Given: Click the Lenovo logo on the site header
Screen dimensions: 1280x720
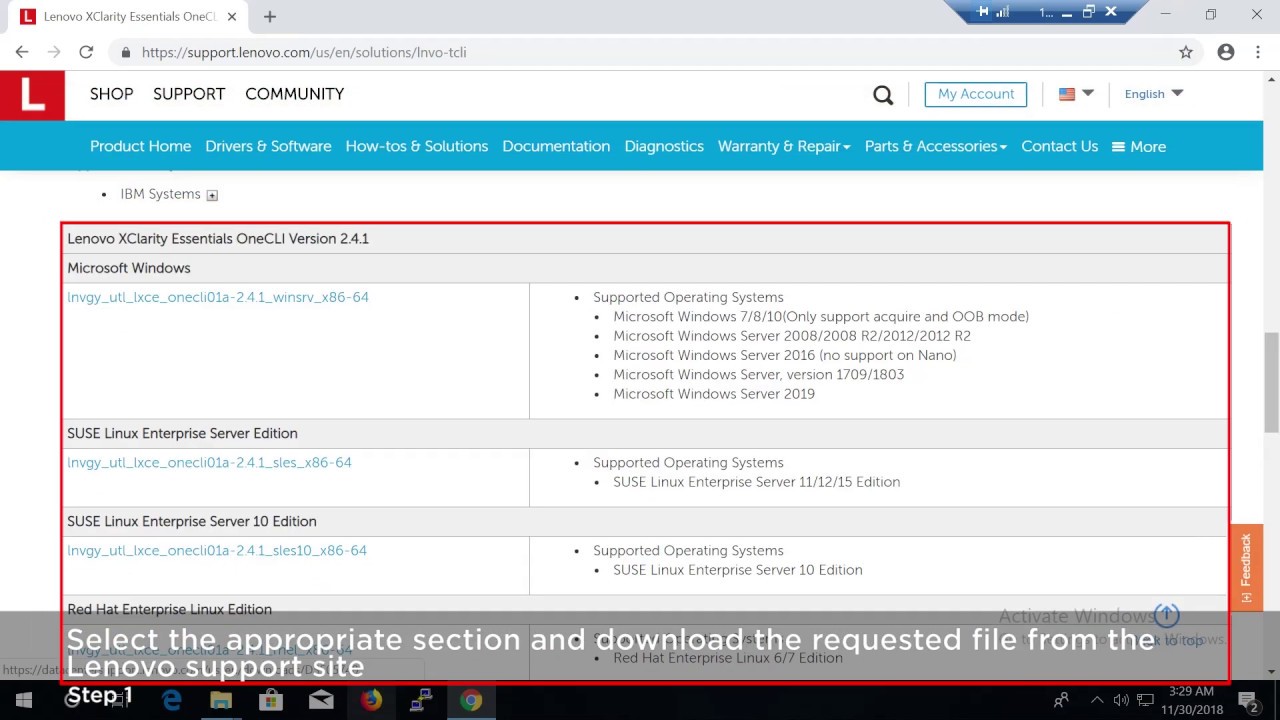Looking at the screenshot, I should click(32, 95).
